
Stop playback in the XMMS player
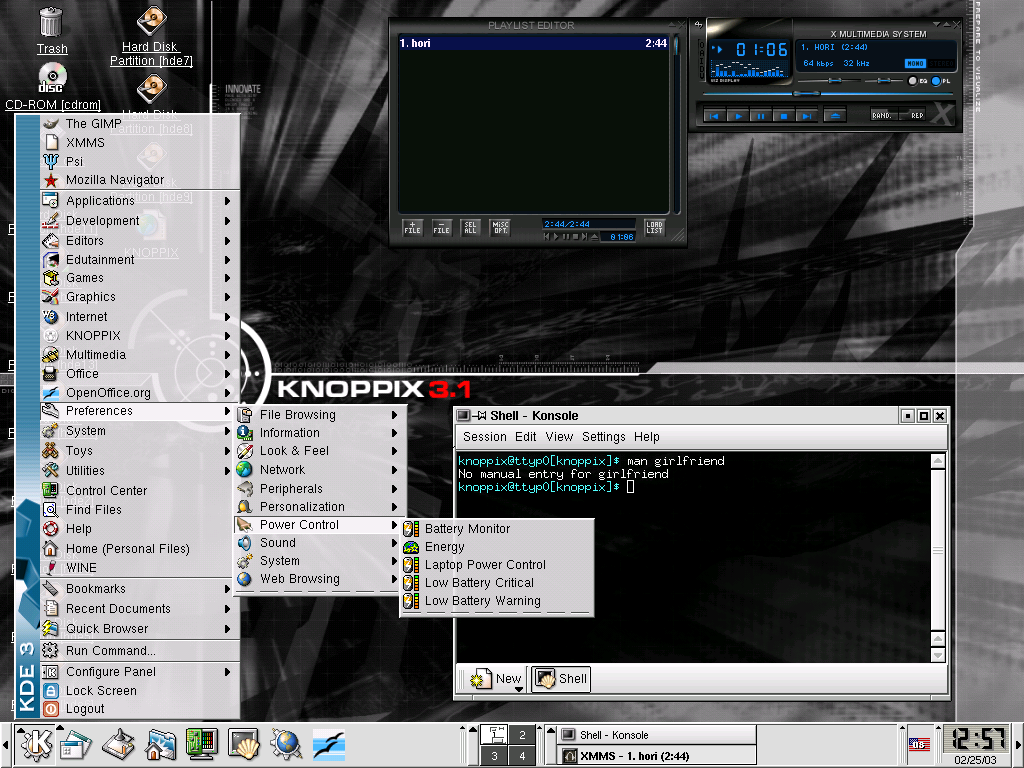(784, 116)
